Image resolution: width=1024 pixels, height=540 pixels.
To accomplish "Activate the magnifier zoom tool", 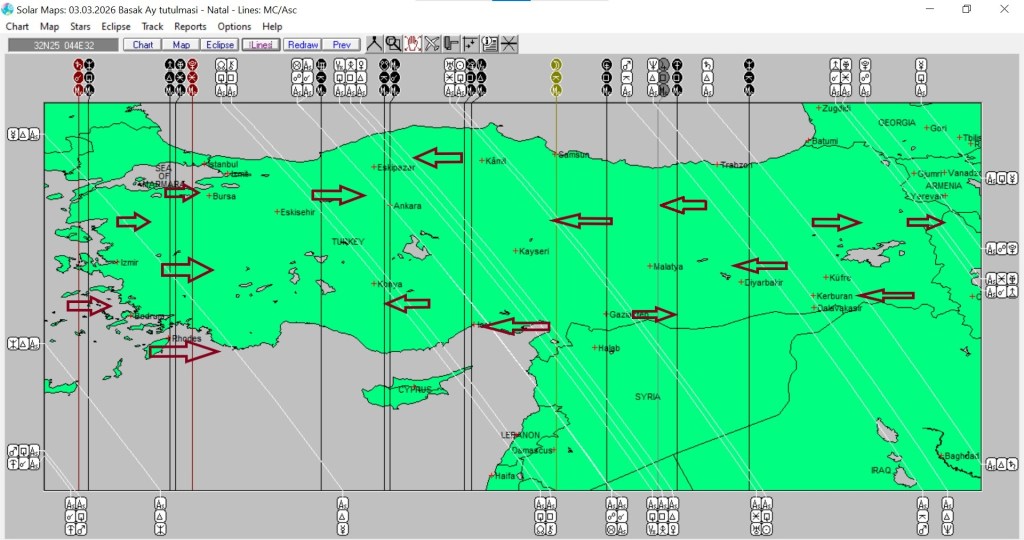I will 393,44.
